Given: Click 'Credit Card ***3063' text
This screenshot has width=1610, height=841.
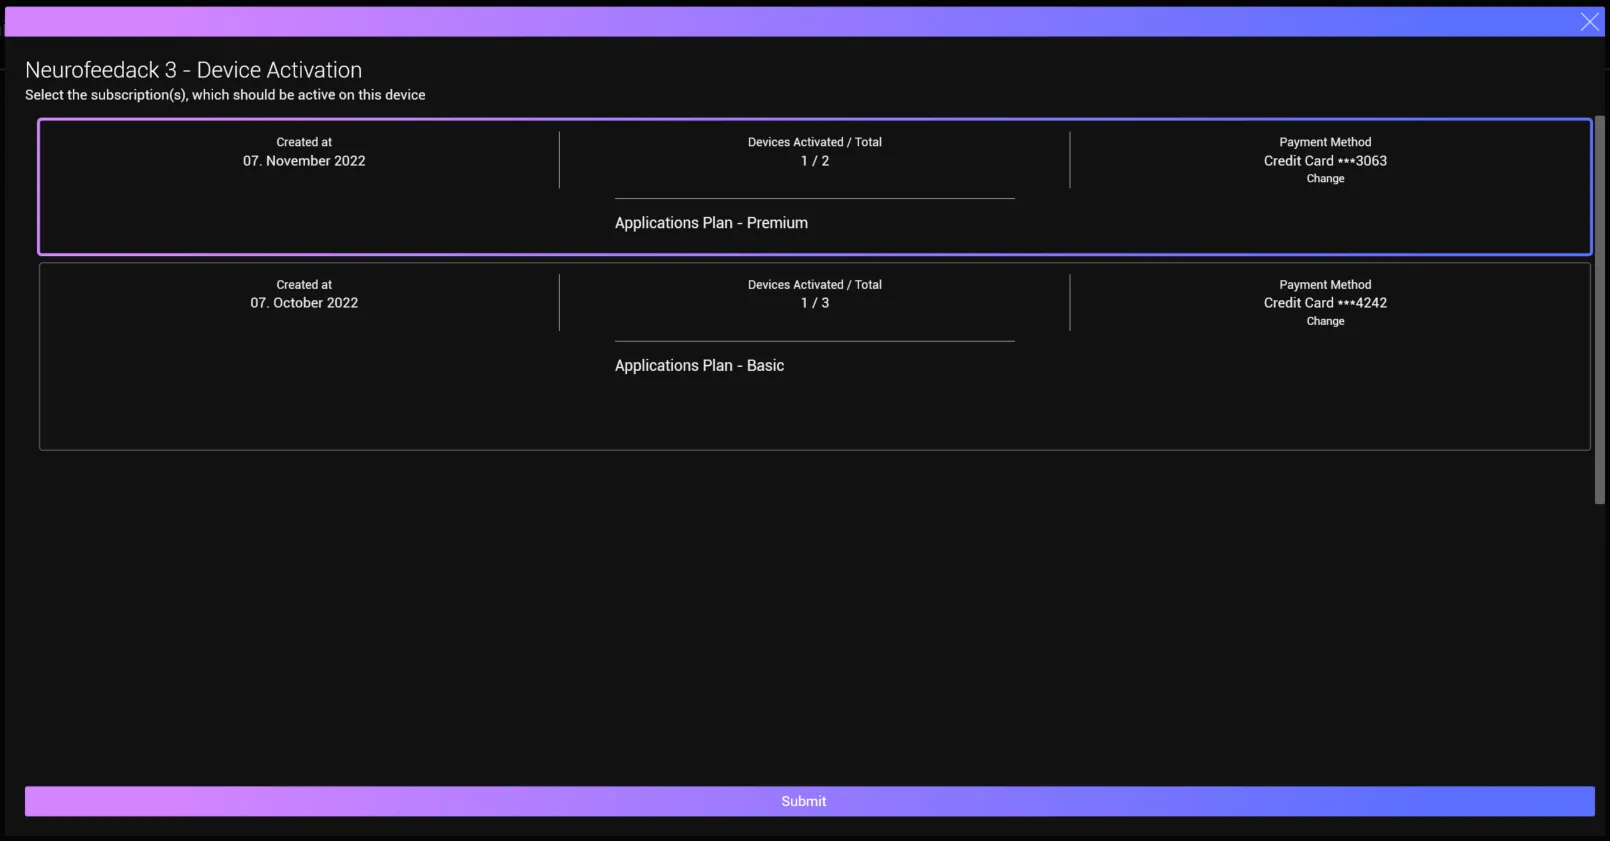Looking at the screenshot, I should click(x=1325, y=161).
